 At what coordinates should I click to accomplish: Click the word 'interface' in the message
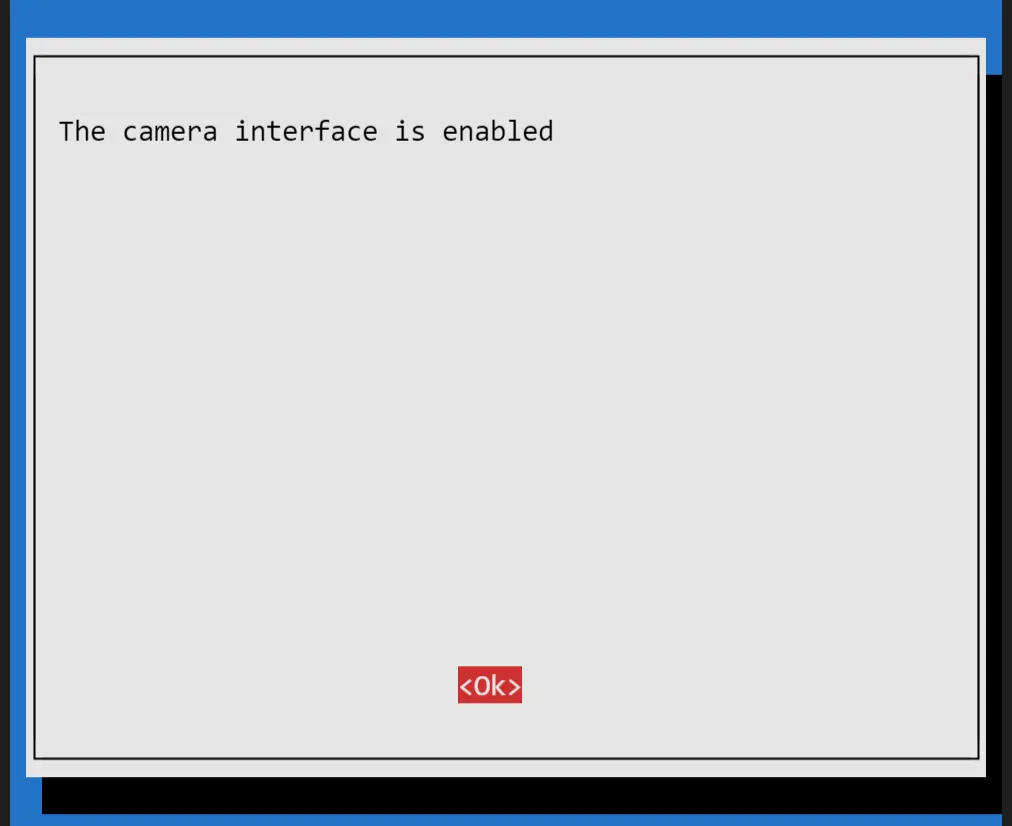[x=306, y=131]
